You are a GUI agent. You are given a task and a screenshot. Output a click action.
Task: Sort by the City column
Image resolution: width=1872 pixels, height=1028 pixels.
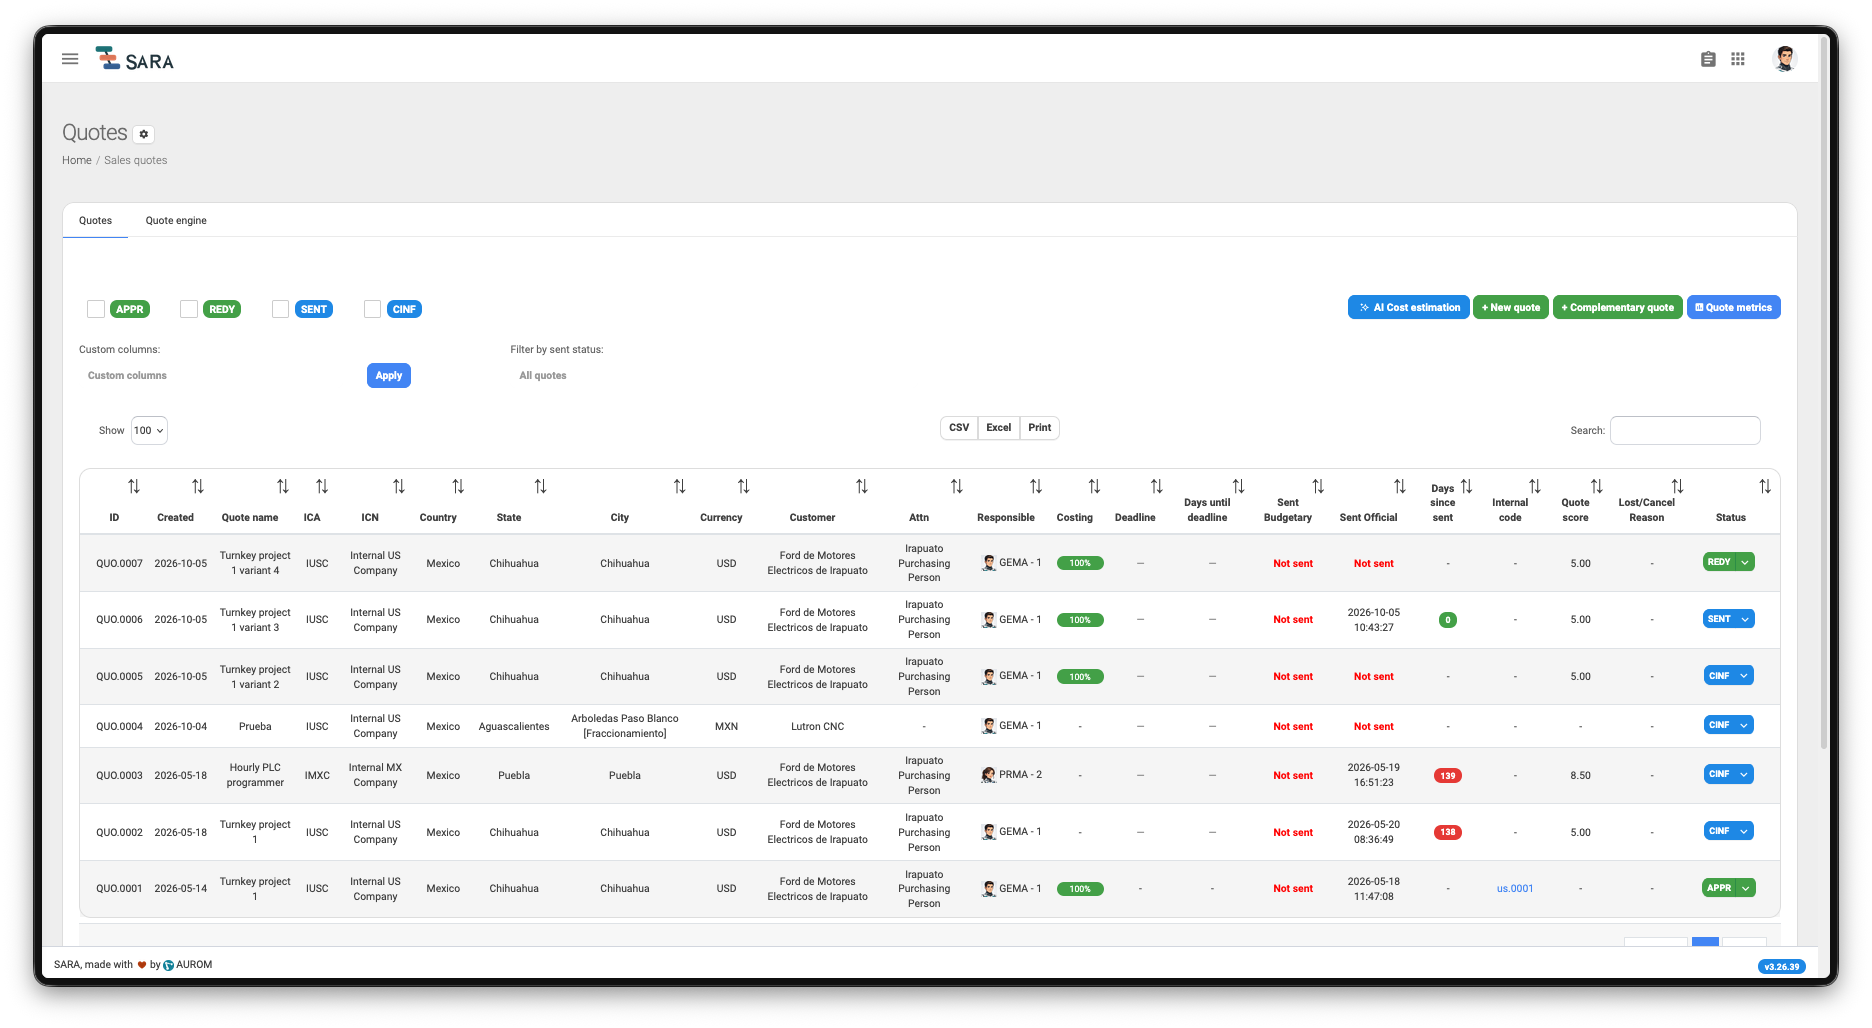680,486
